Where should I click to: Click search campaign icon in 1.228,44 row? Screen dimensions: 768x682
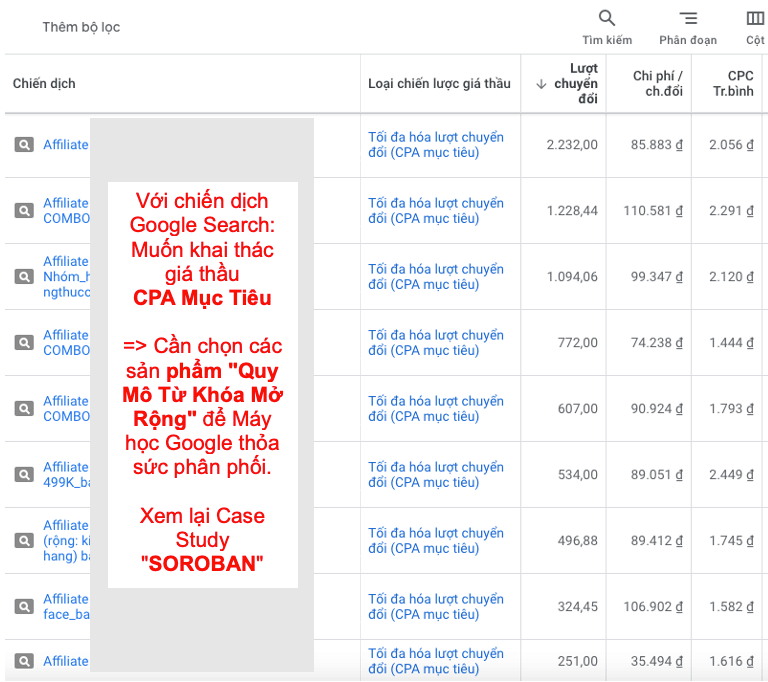pos(24,211)
